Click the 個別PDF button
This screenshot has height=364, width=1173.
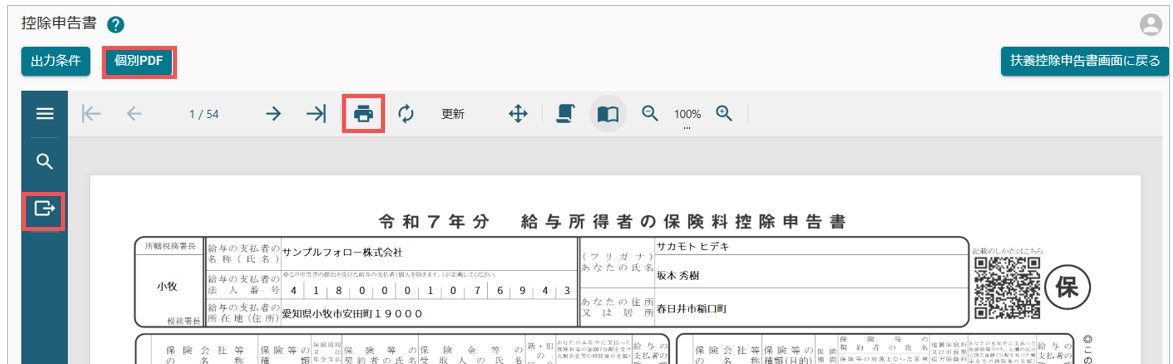coord(139,61)
